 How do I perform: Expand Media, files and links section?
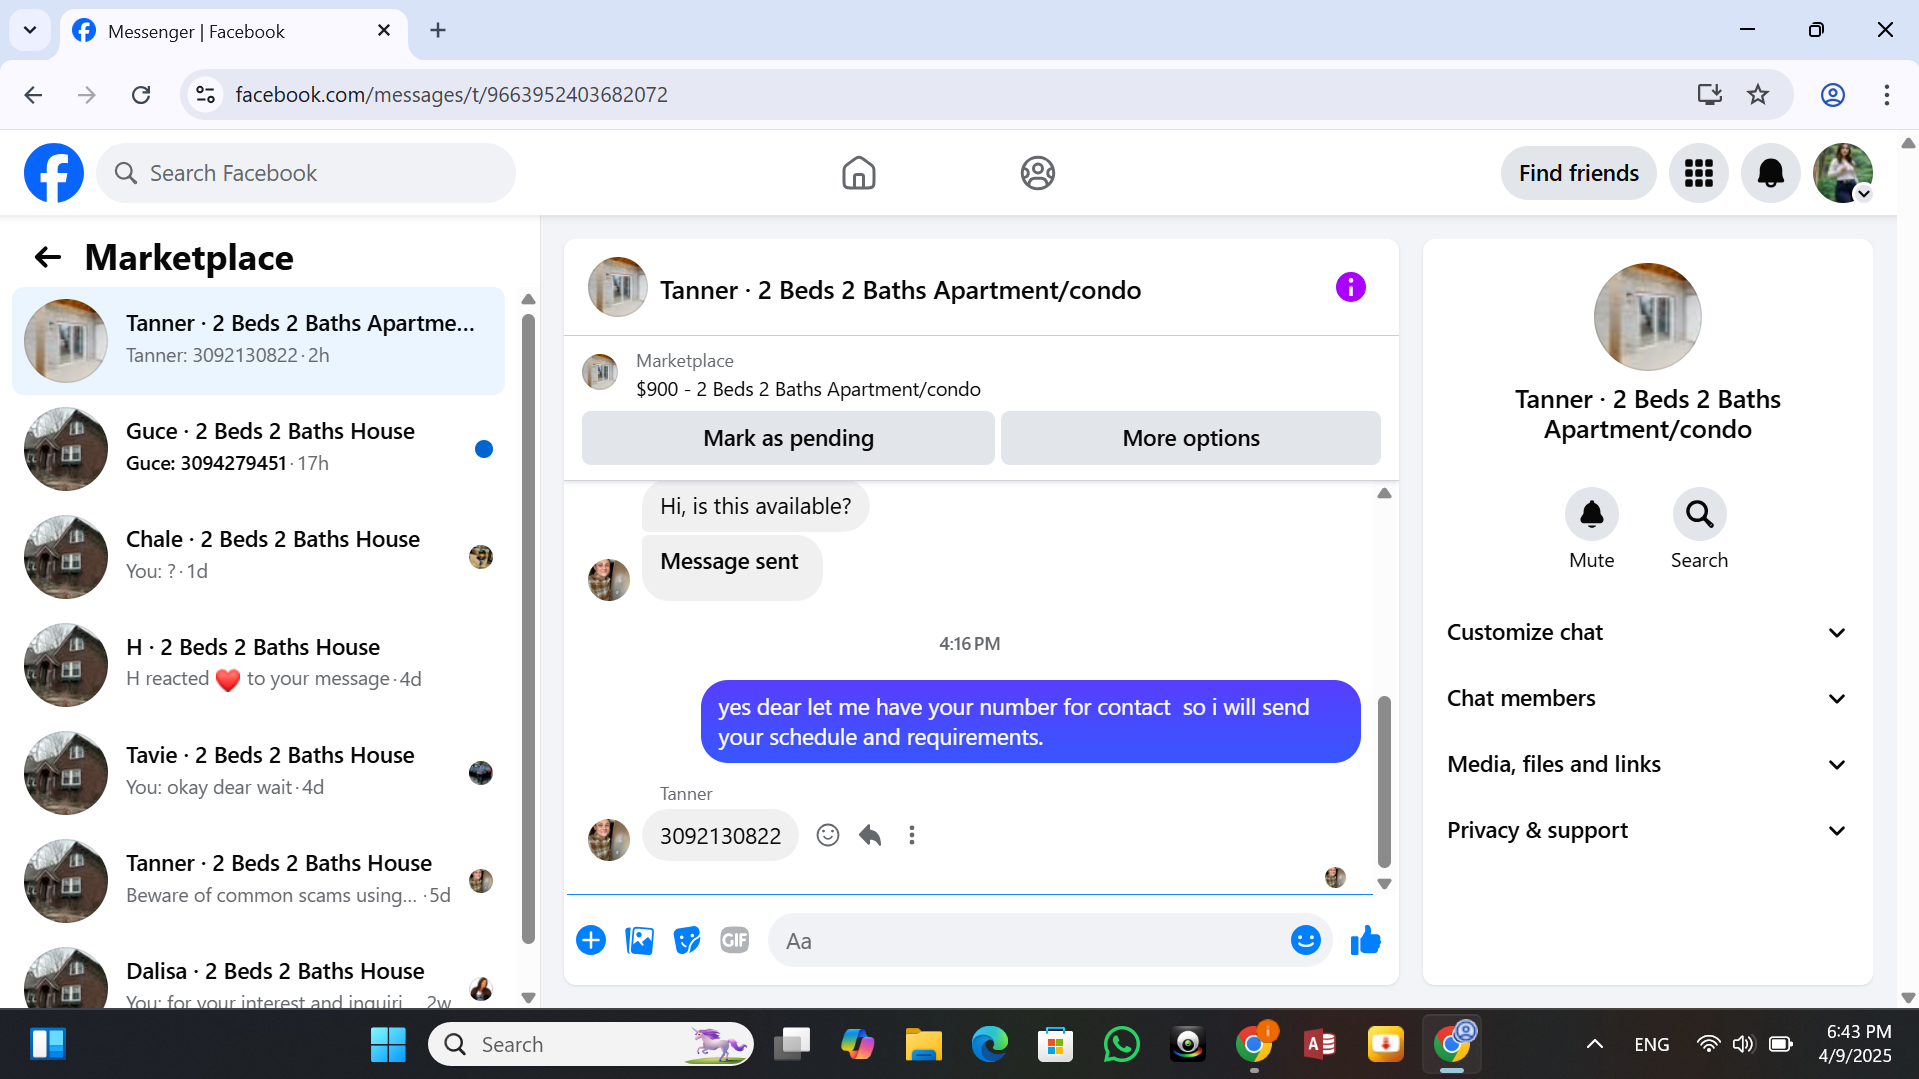pyautogui.click(x=1647, y=764)
